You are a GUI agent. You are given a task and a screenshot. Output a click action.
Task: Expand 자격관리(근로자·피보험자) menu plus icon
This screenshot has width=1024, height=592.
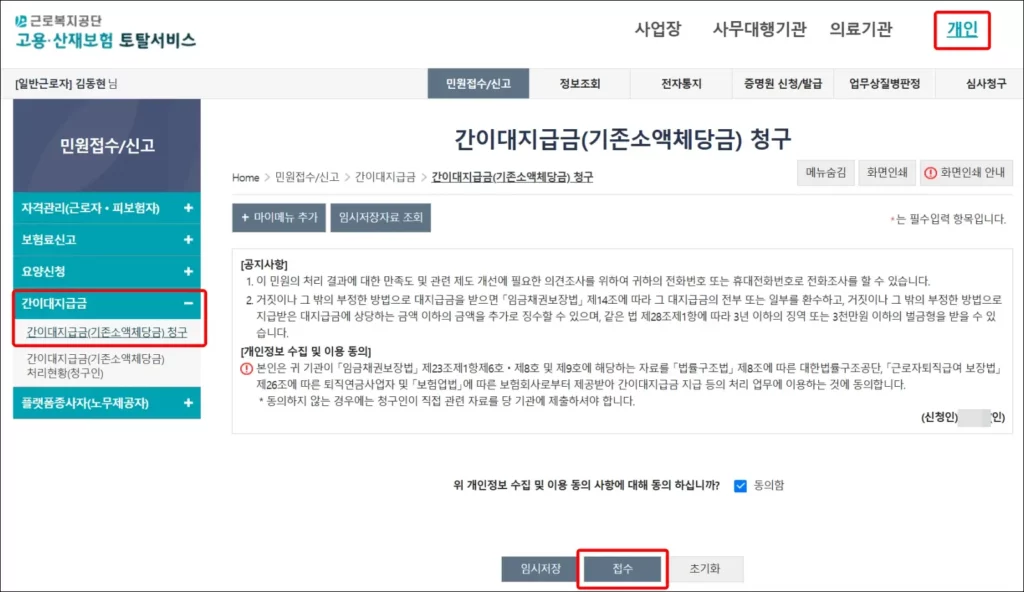click(x=188, y=208)
